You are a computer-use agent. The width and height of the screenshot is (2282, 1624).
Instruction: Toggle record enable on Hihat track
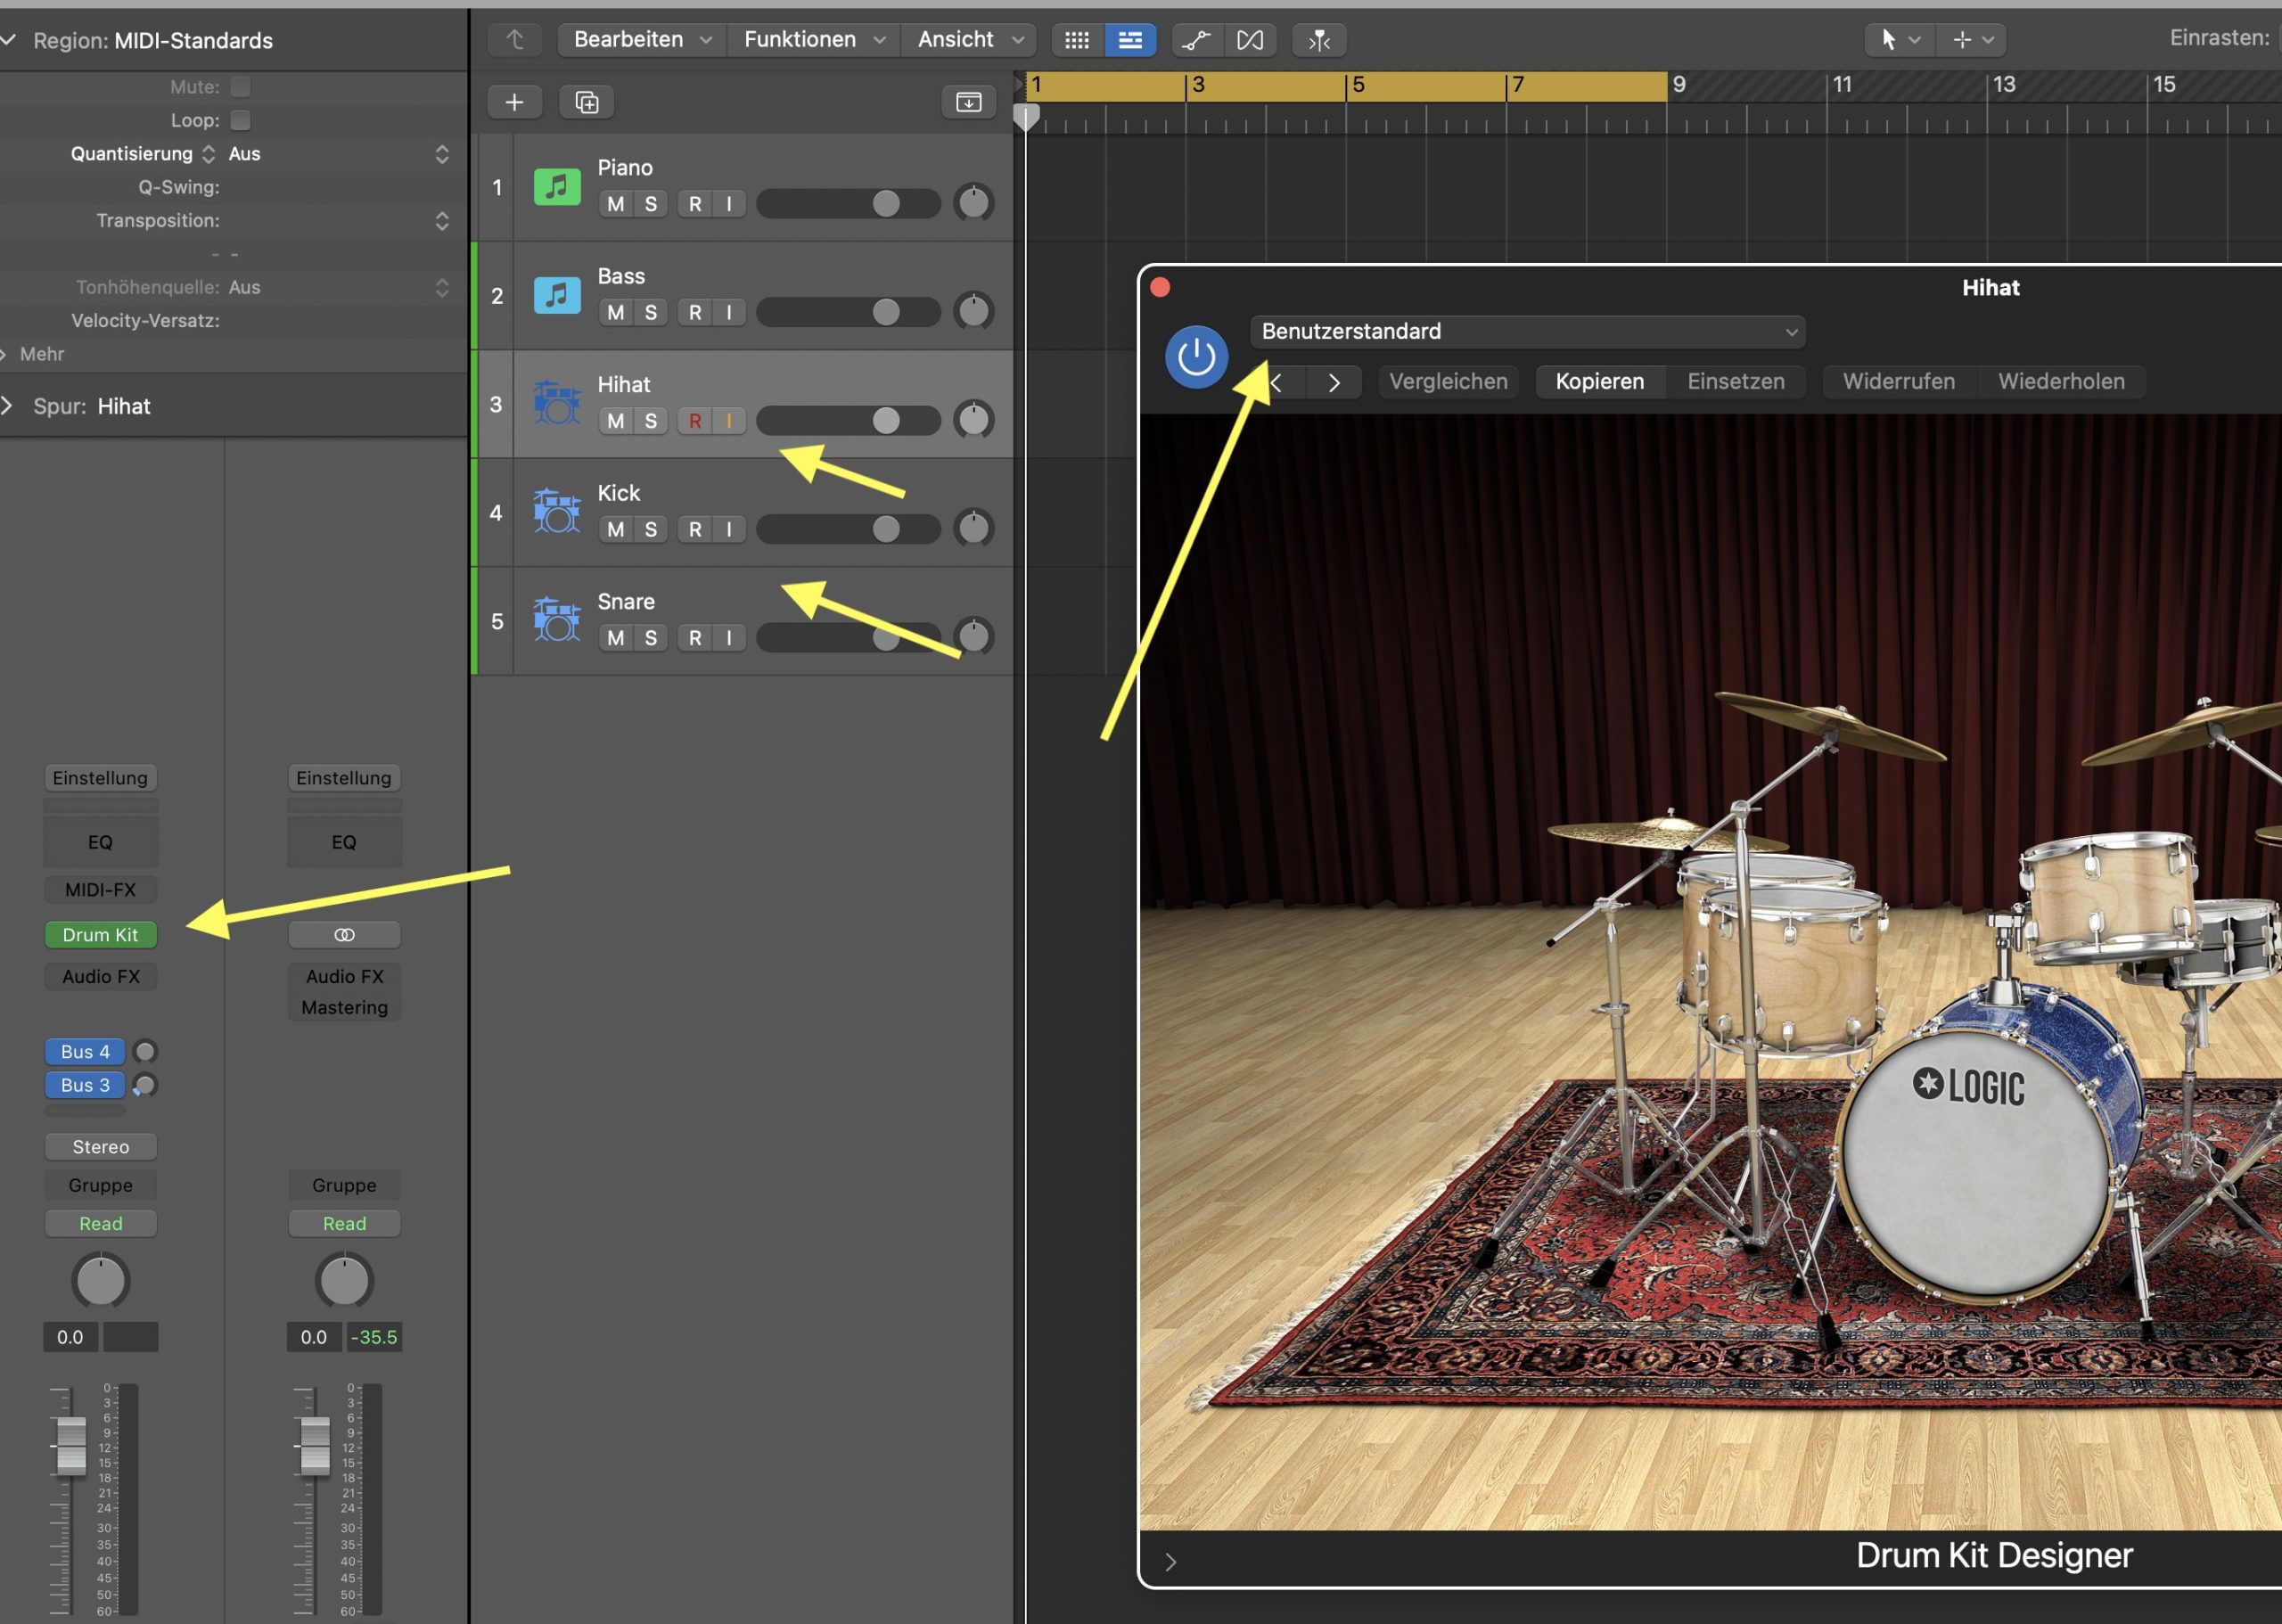tap(695, 421)
